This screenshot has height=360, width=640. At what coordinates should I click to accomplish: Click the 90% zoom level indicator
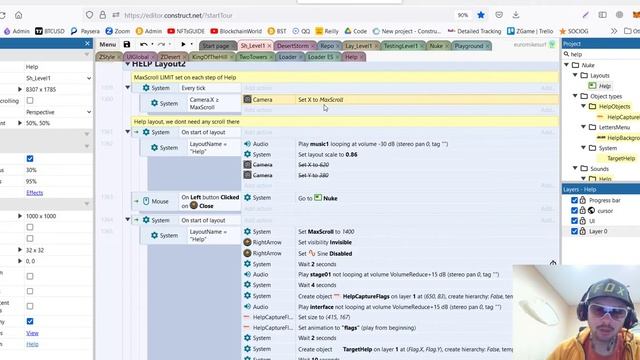coord(462,15)
